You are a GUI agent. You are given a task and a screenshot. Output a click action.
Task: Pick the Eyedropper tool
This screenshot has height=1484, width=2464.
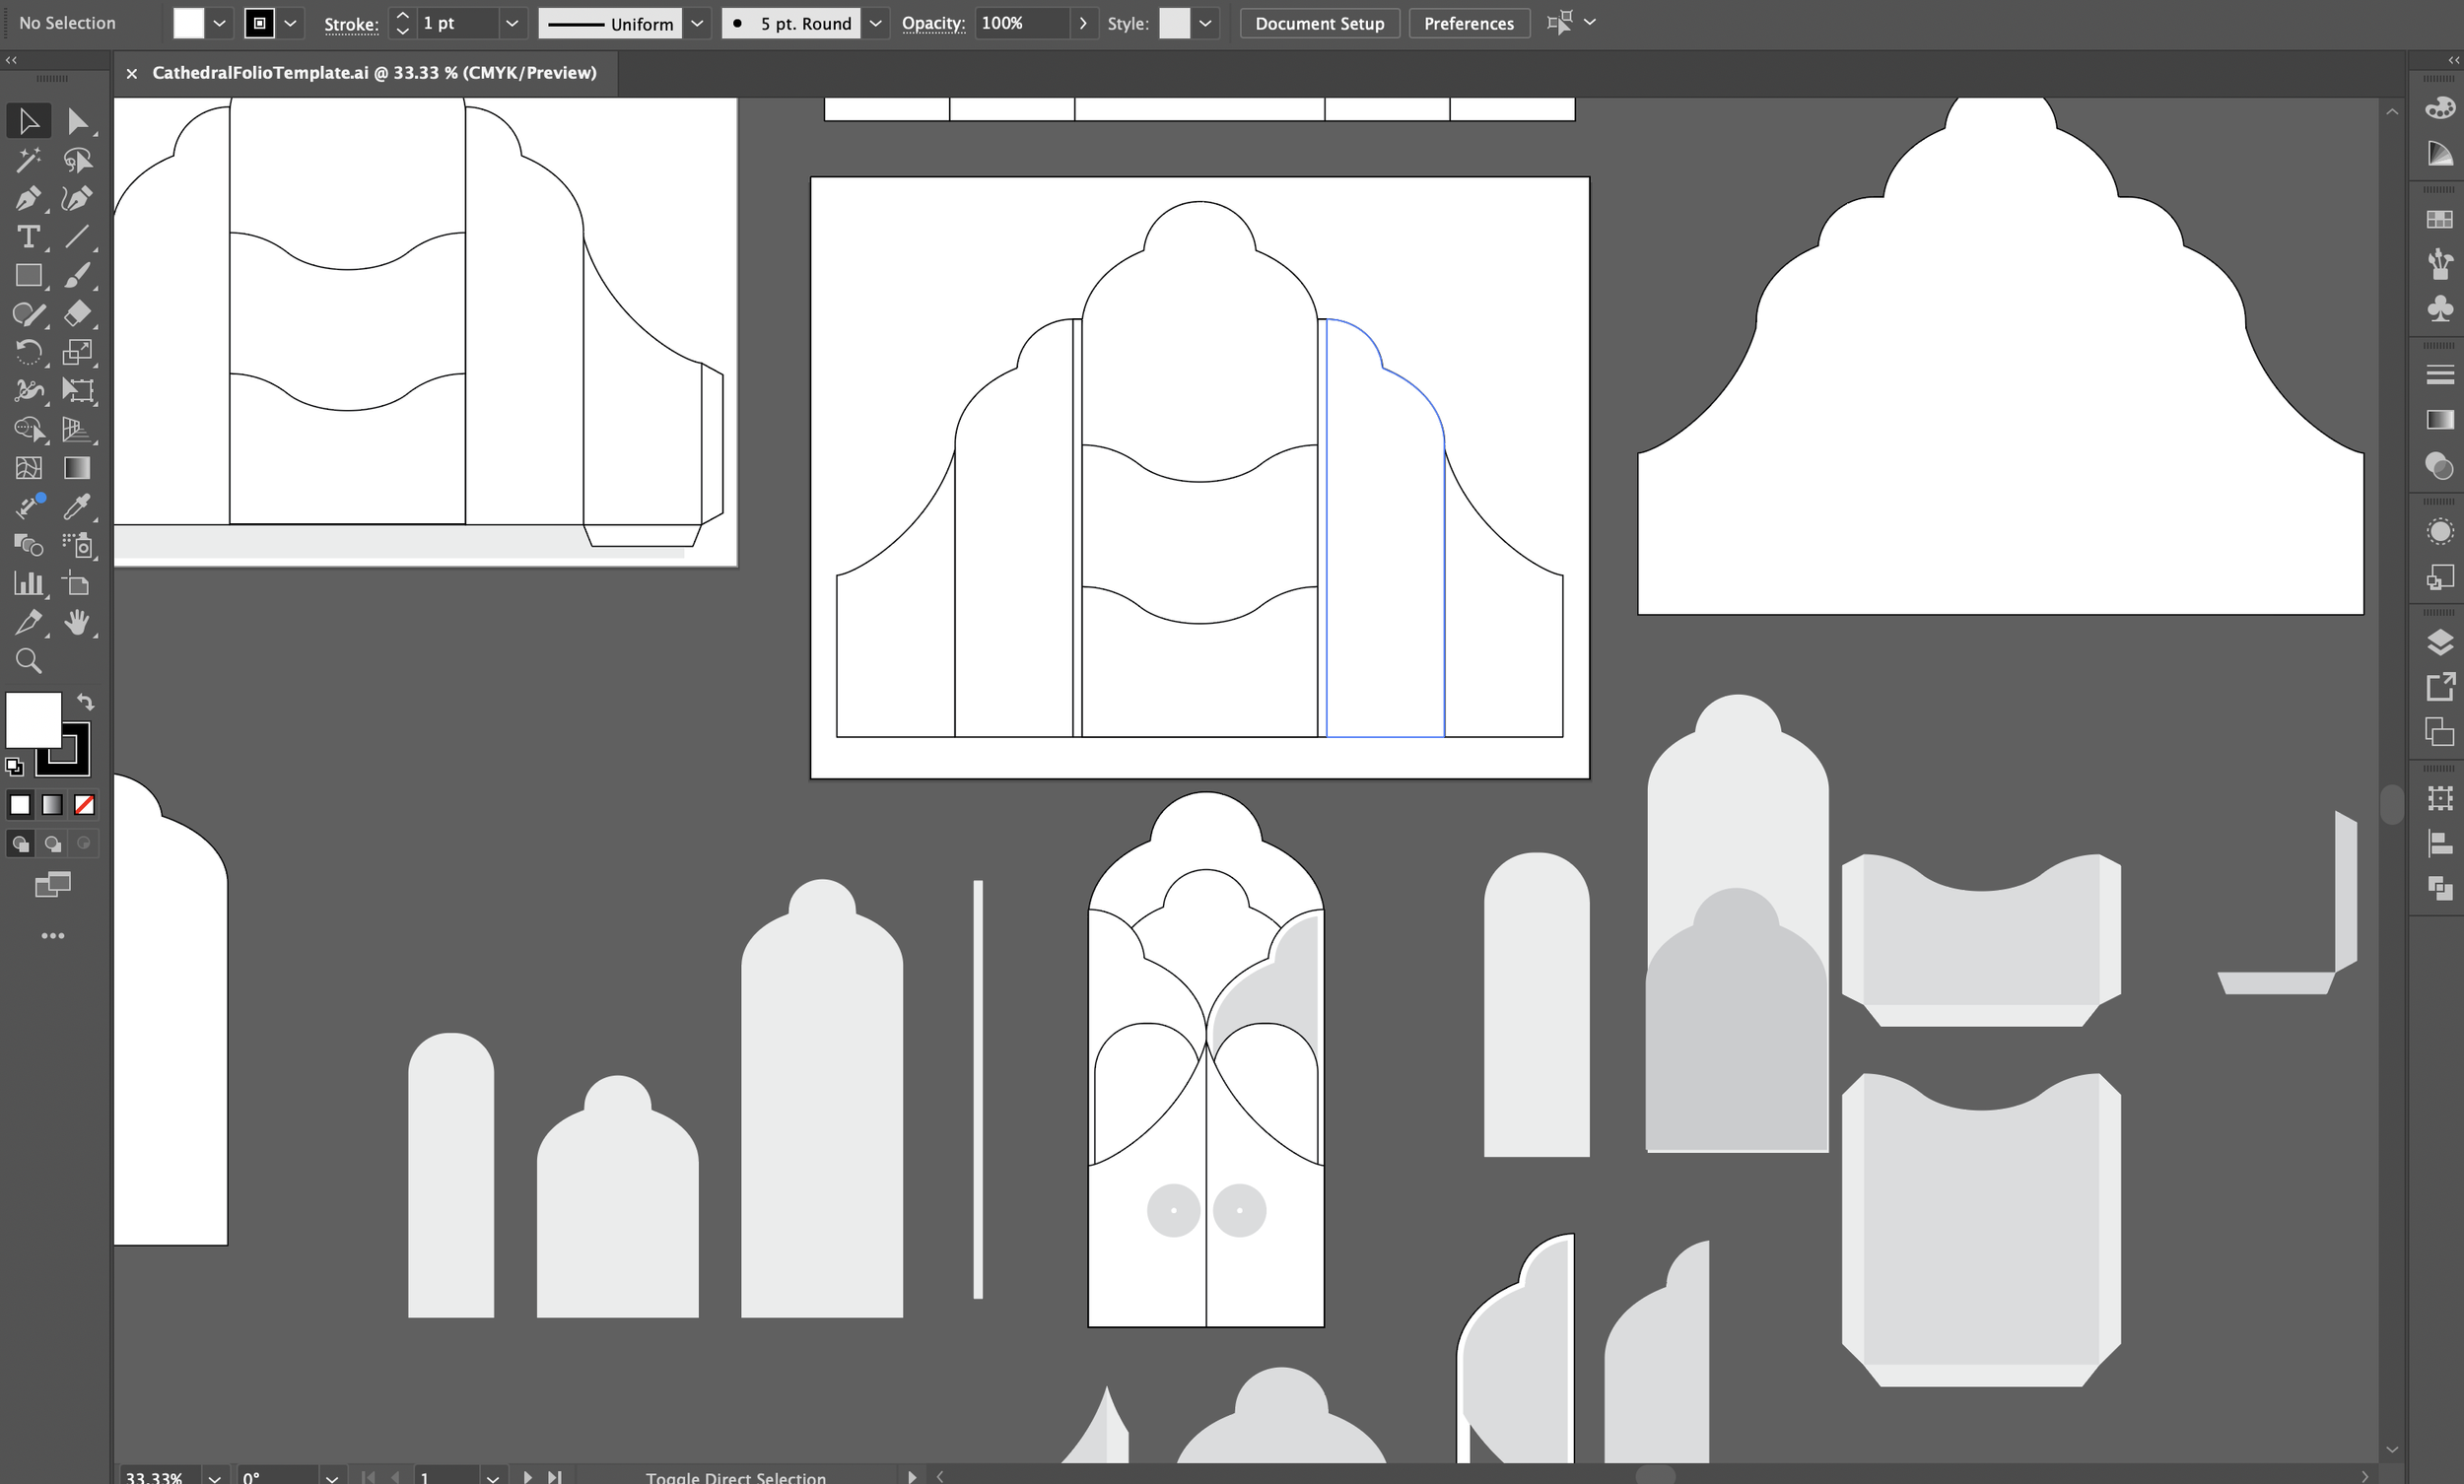pyautogui.click(x=77, y=507)
